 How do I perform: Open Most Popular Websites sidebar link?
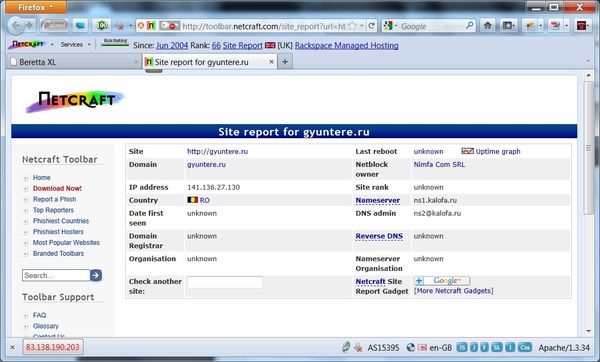[x=66, y=243]
